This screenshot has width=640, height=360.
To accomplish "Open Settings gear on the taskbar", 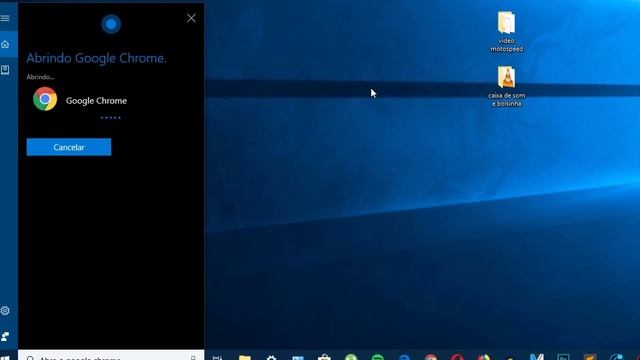I will (271, 358).
